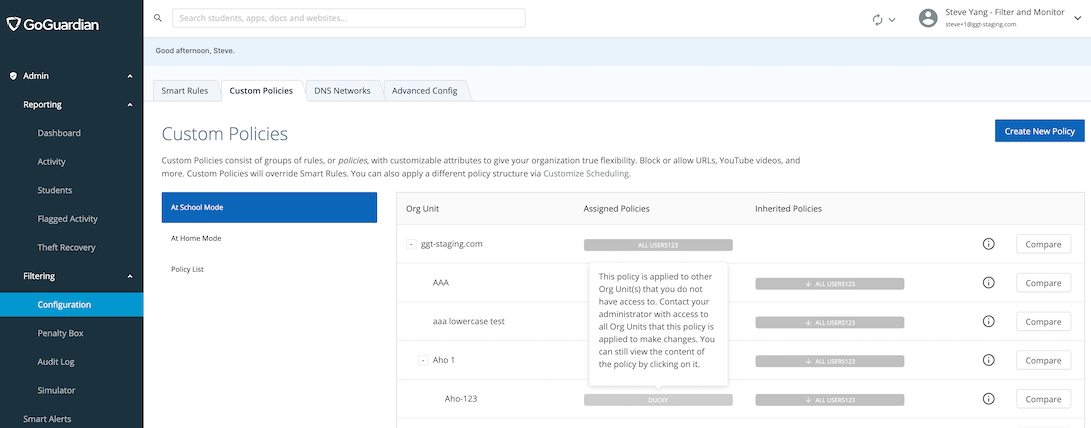This screenshot has height=428, width=1091.
Task: Open the dropdown next to the sync icon
Action: 892,20
